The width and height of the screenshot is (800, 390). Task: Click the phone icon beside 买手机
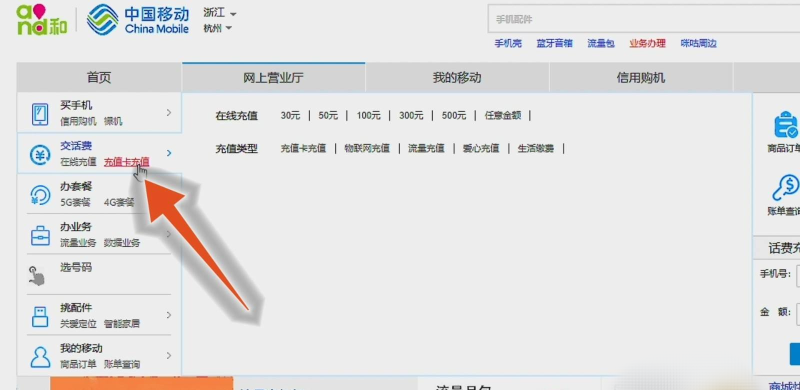[x=40, y=114]
